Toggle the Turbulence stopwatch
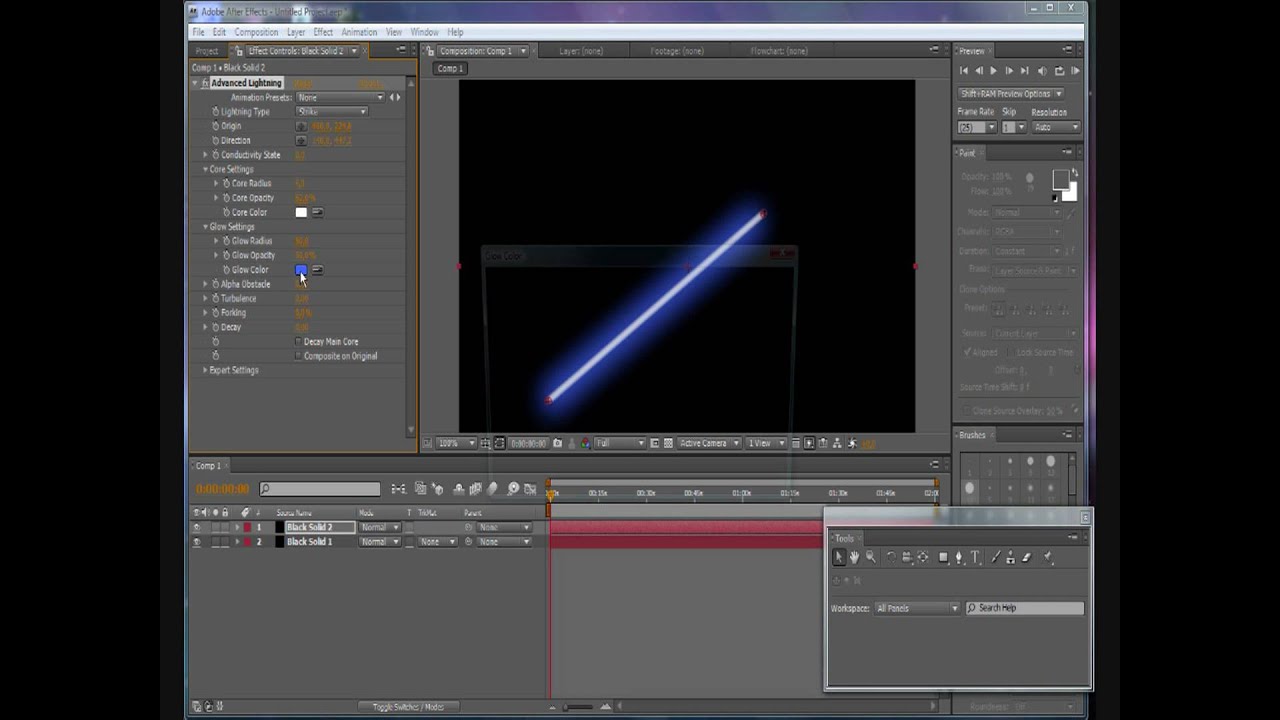1280x720 pixels. coord(215,298)
